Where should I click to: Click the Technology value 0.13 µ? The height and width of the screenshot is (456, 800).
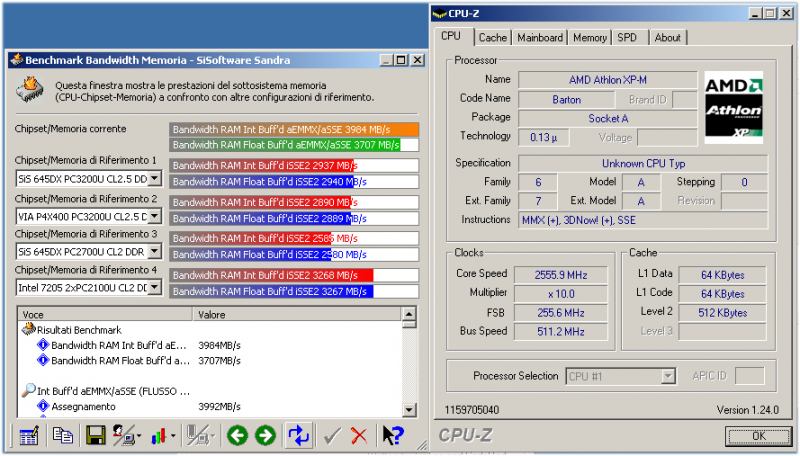click(x=543, y=137)
